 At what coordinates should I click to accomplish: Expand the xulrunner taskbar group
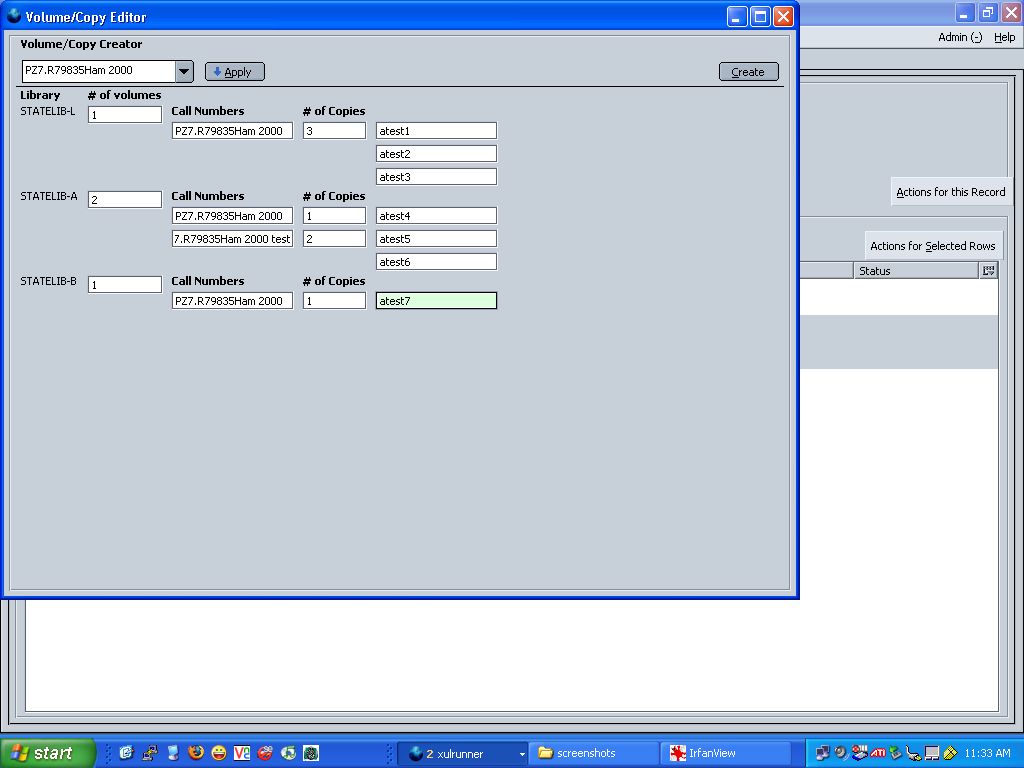coord(465,753)
